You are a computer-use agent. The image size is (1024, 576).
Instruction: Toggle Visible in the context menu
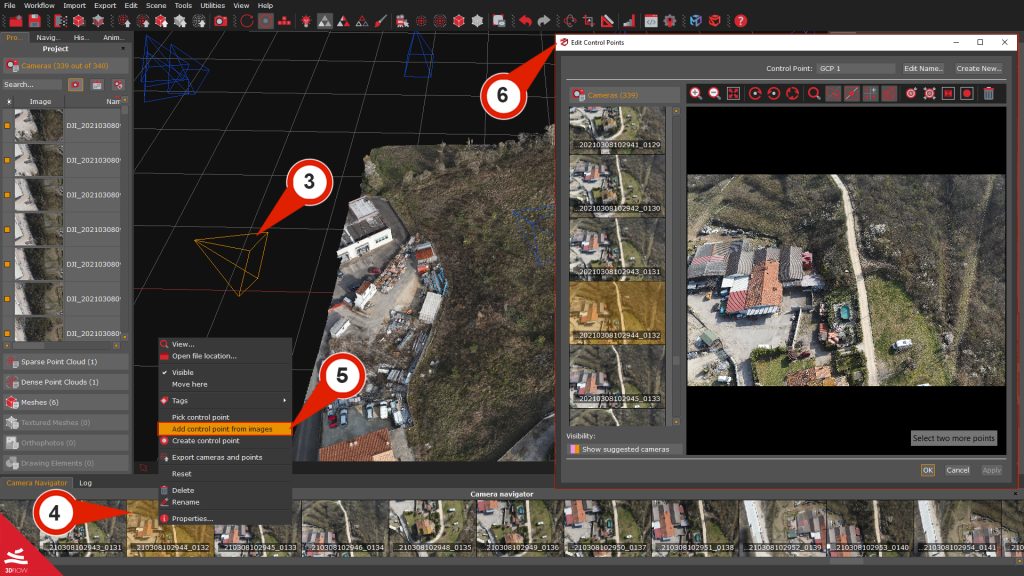click(182, 372)
